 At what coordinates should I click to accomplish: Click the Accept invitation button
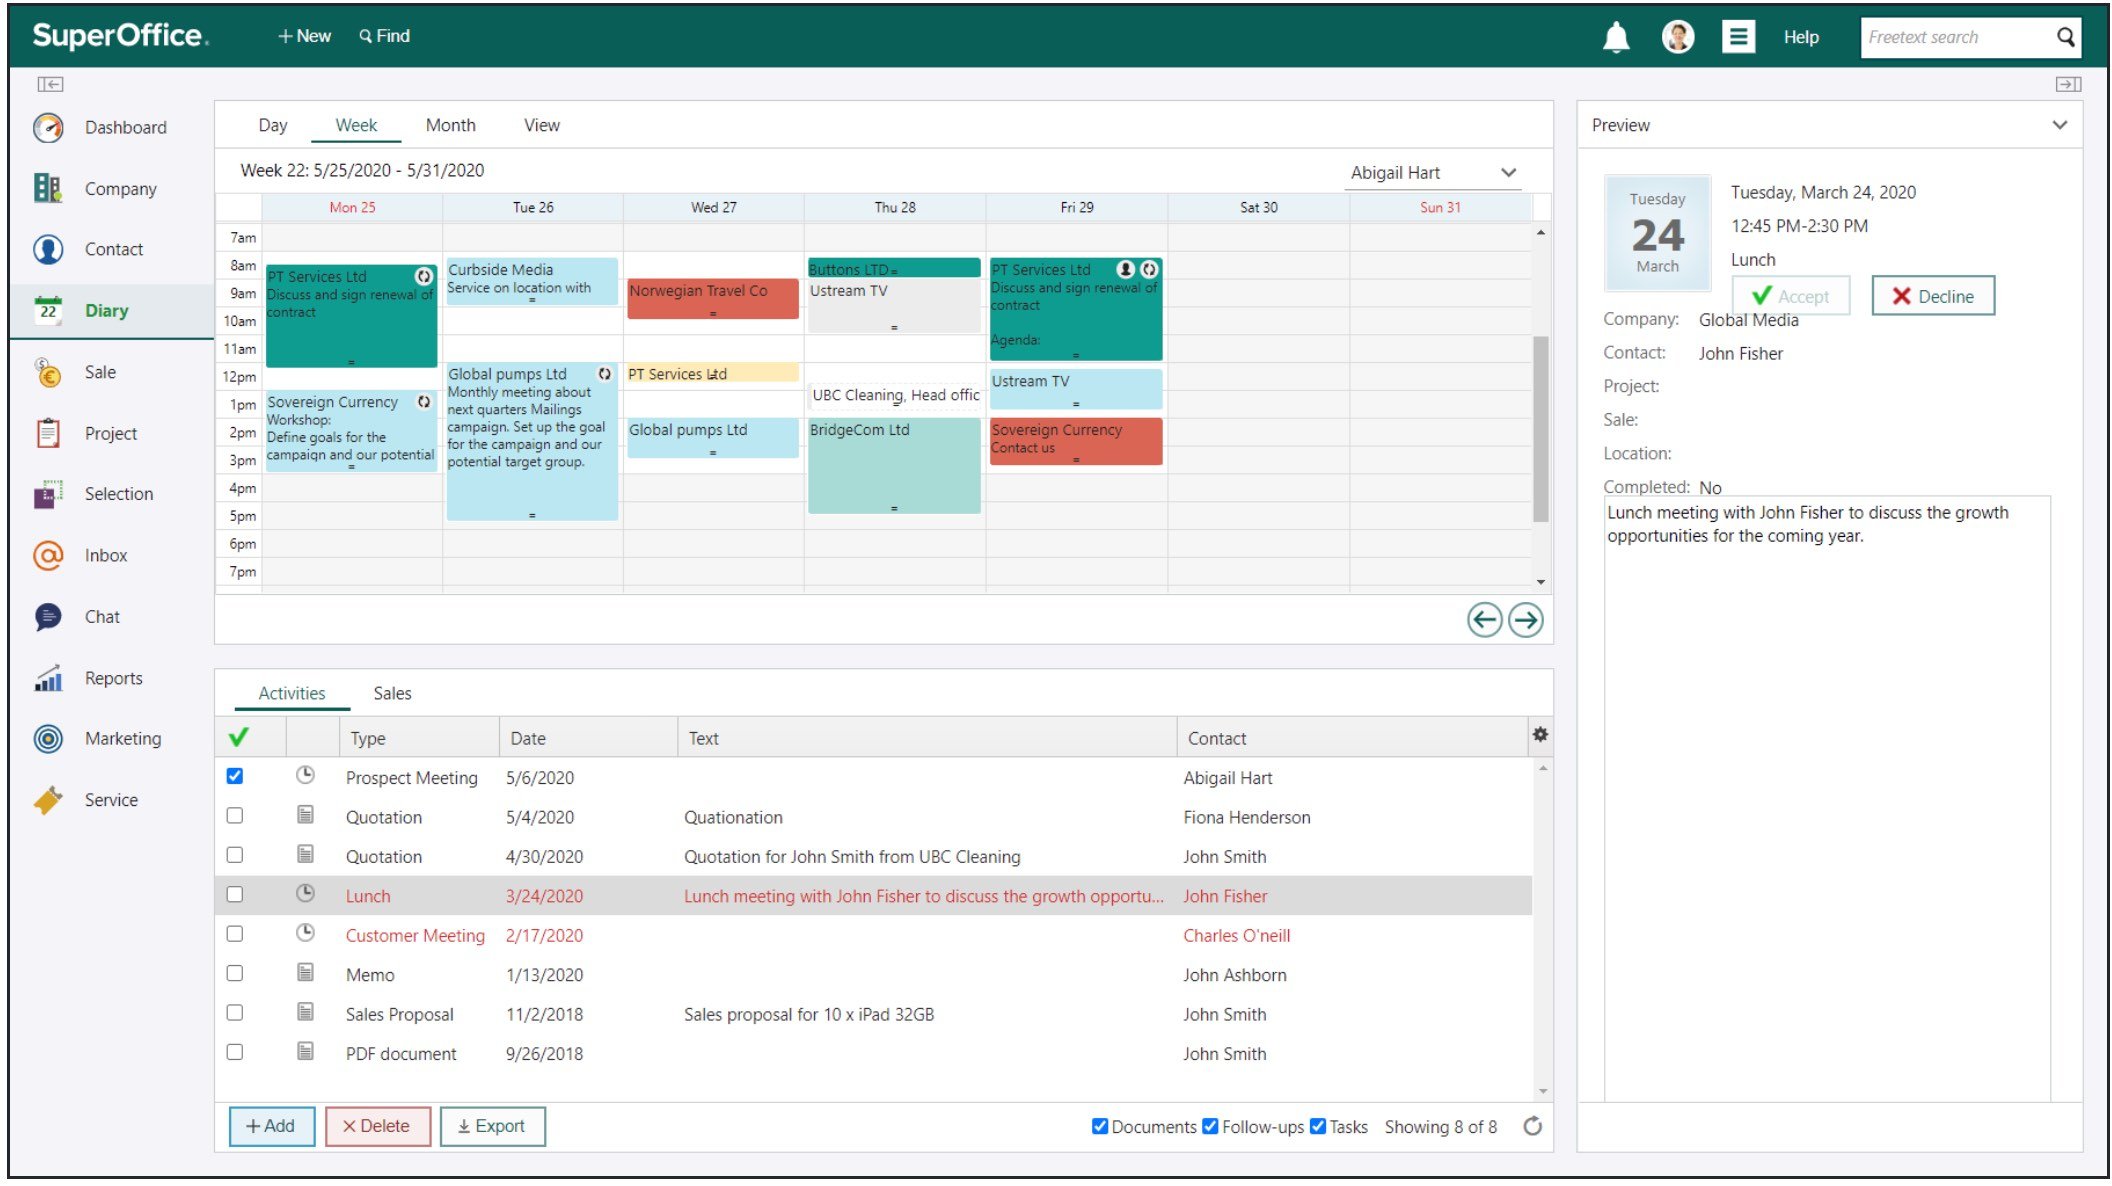(1794, 296)
